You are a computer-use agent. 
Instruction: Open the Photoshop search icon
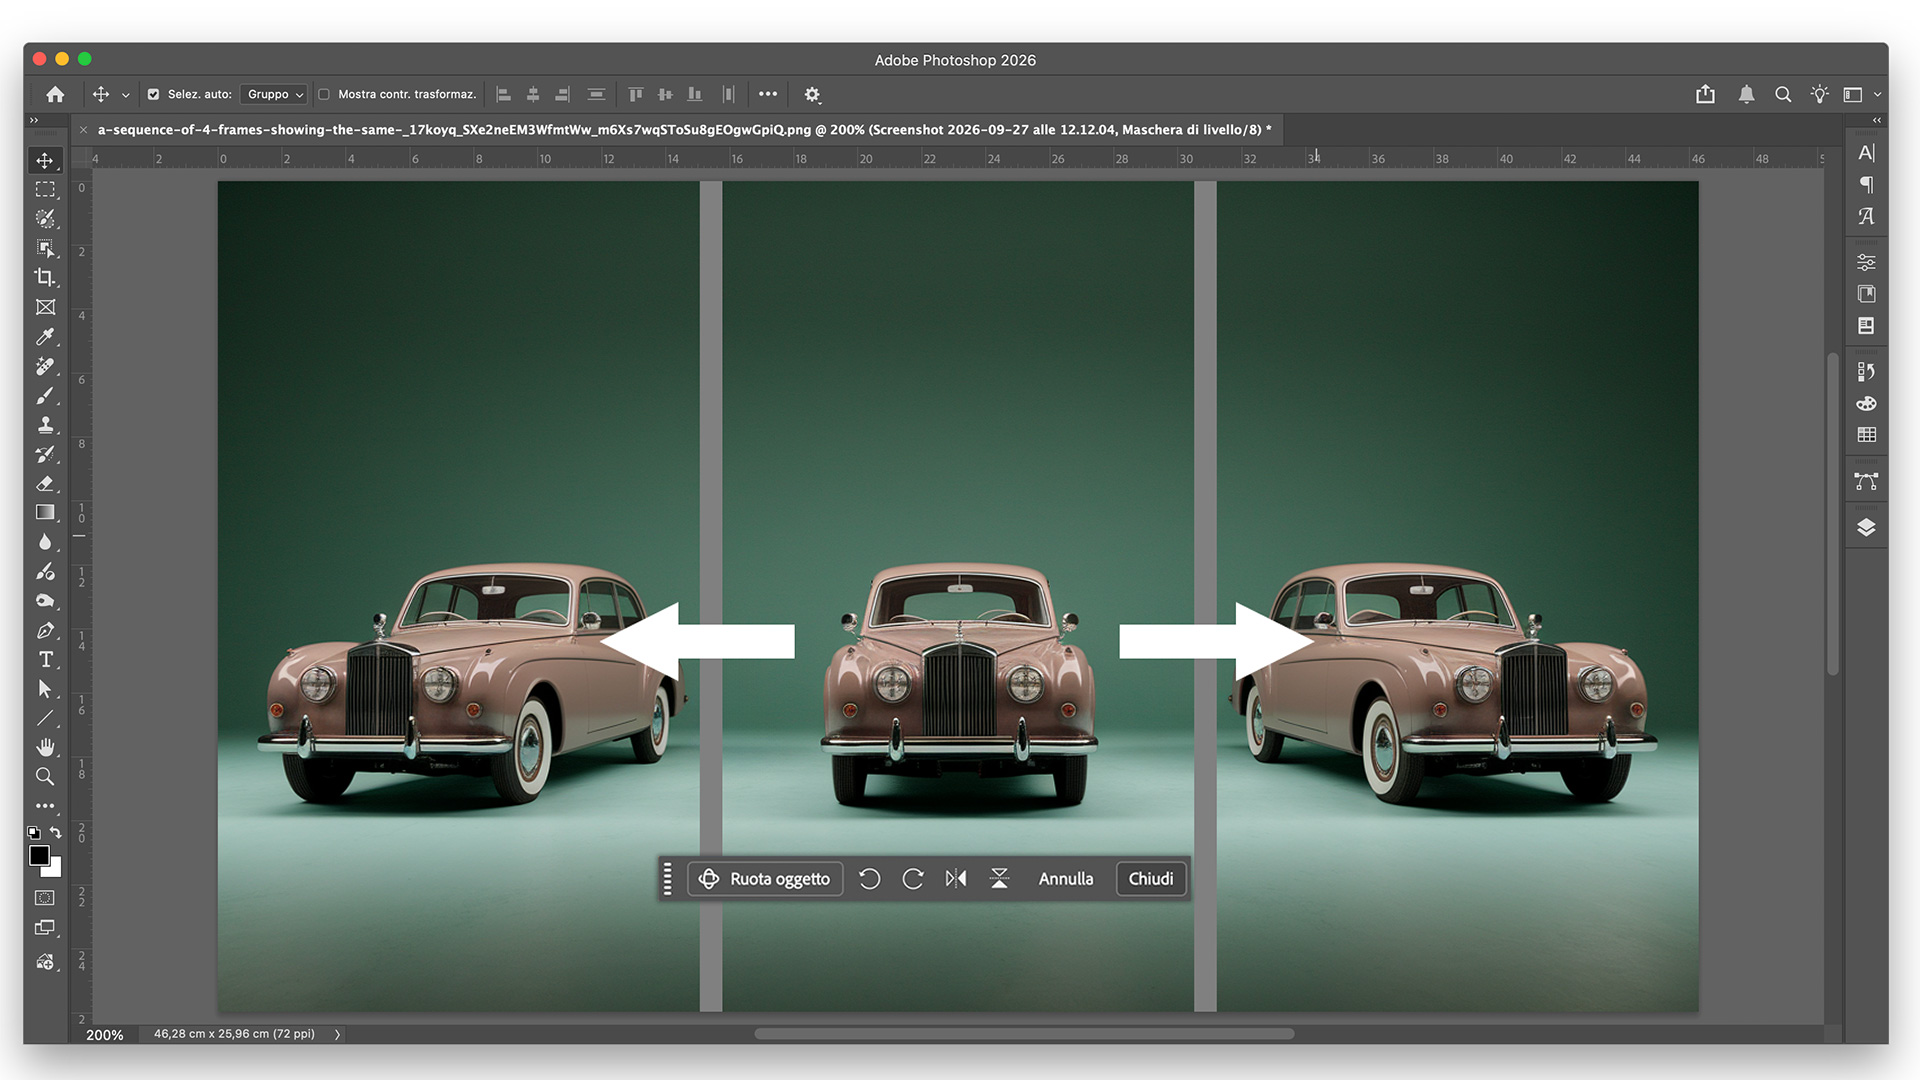click(x=1783, y=94)
